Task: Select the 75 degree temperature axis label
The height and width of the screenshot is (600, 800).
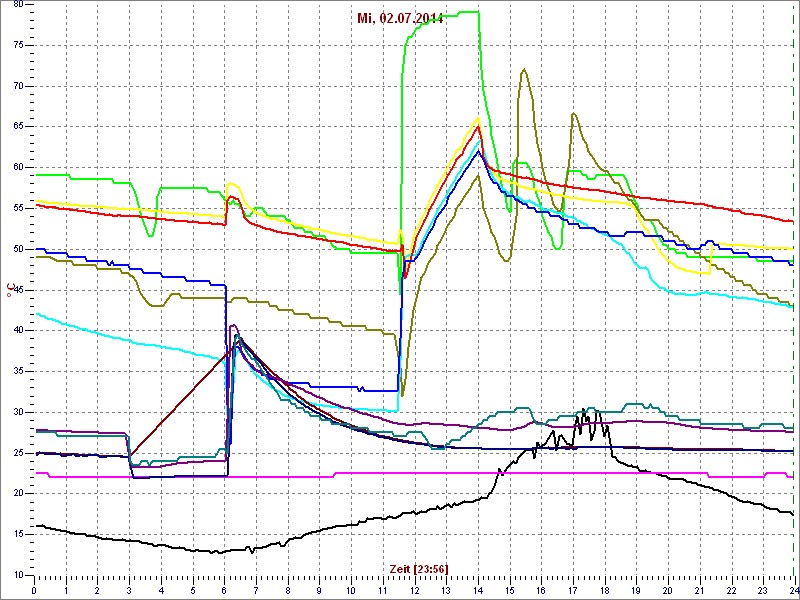Action: point(17,45)
